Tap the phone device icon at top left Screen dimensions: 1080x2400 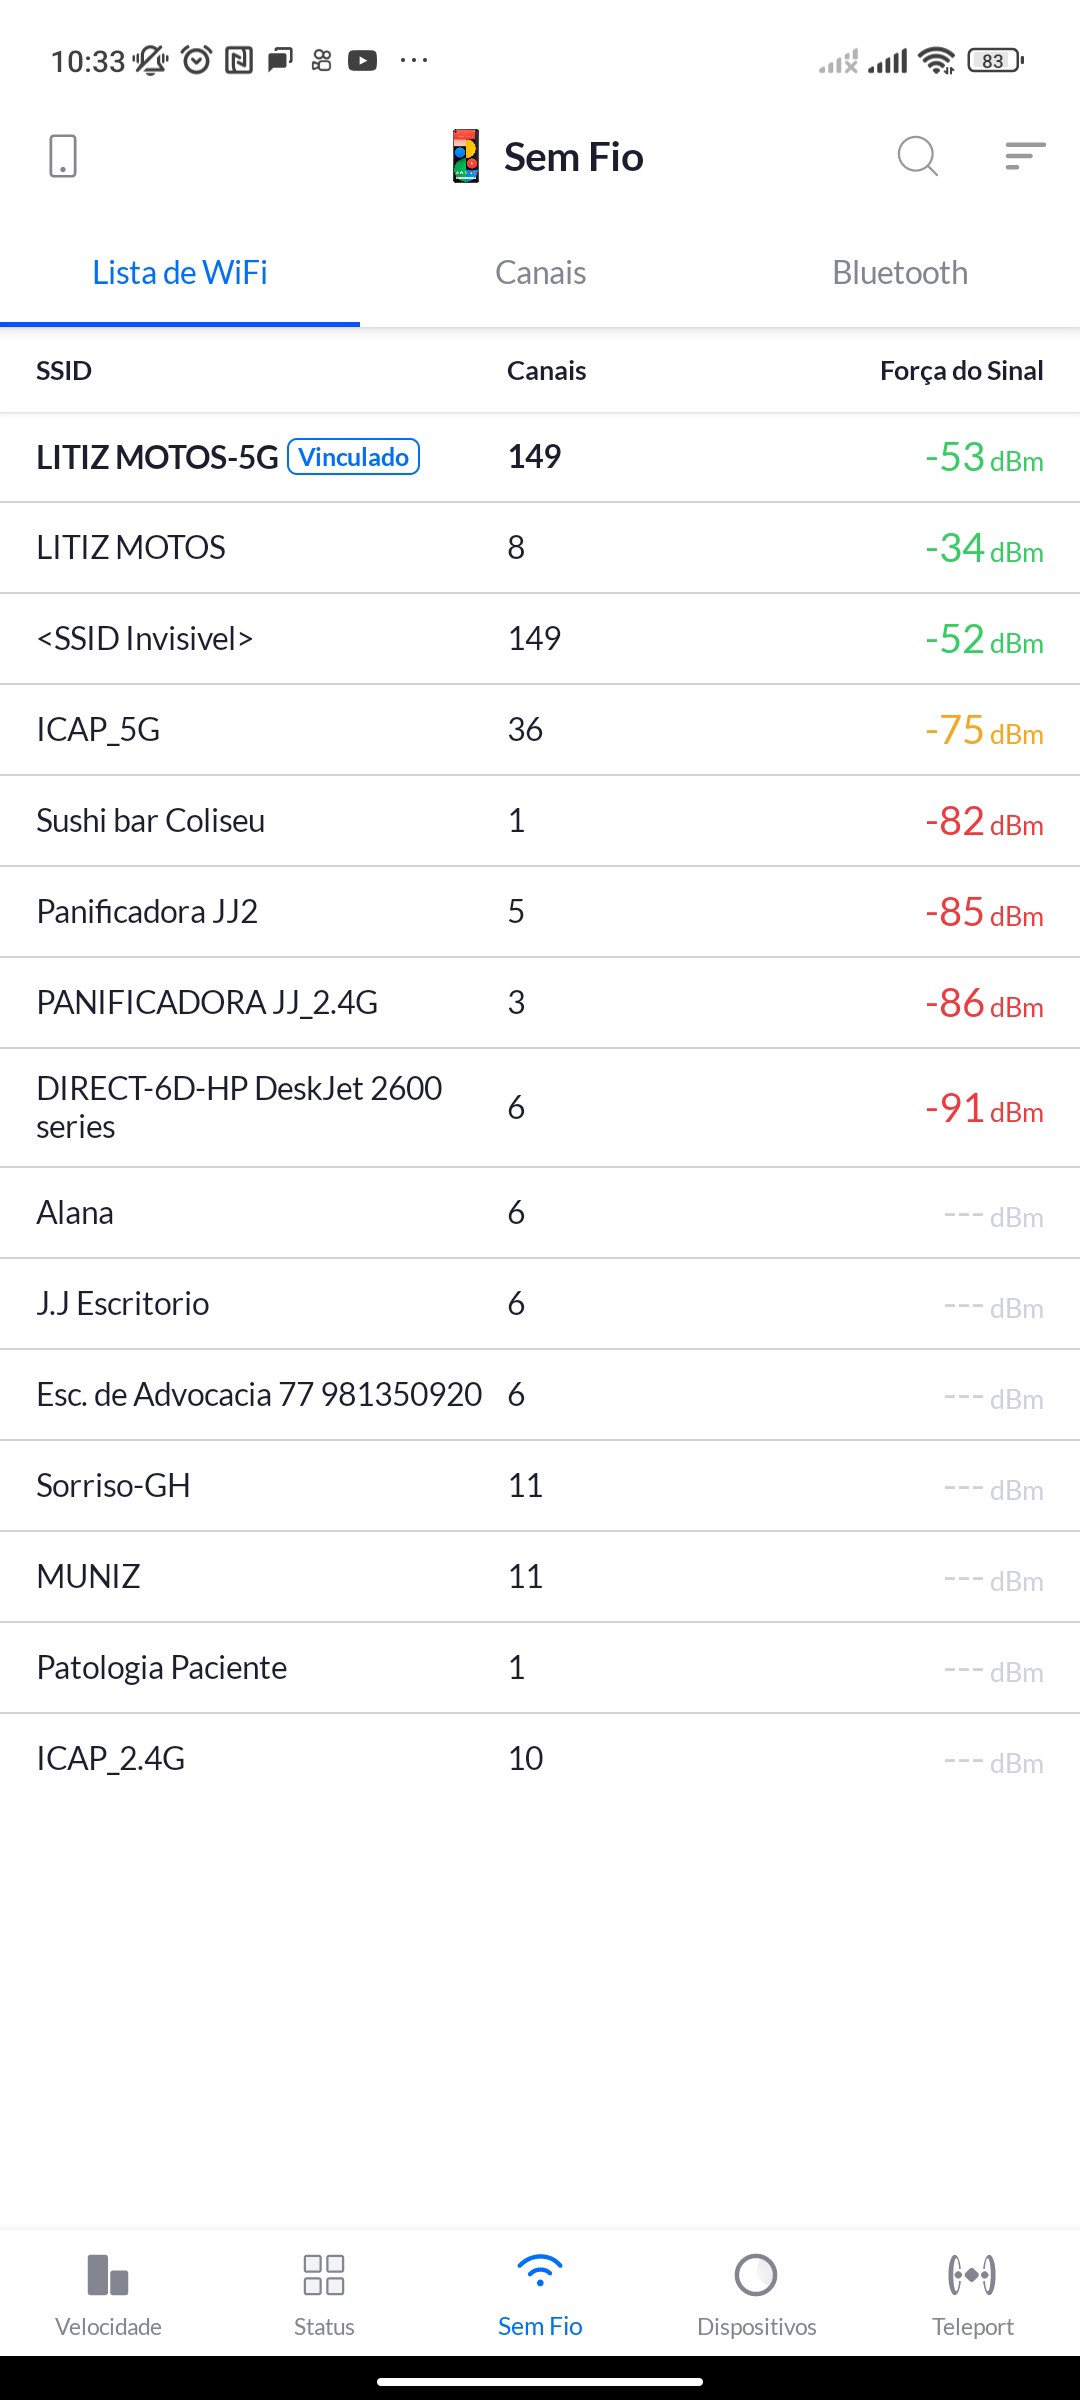pyautogui.click(x=62, y=157)
